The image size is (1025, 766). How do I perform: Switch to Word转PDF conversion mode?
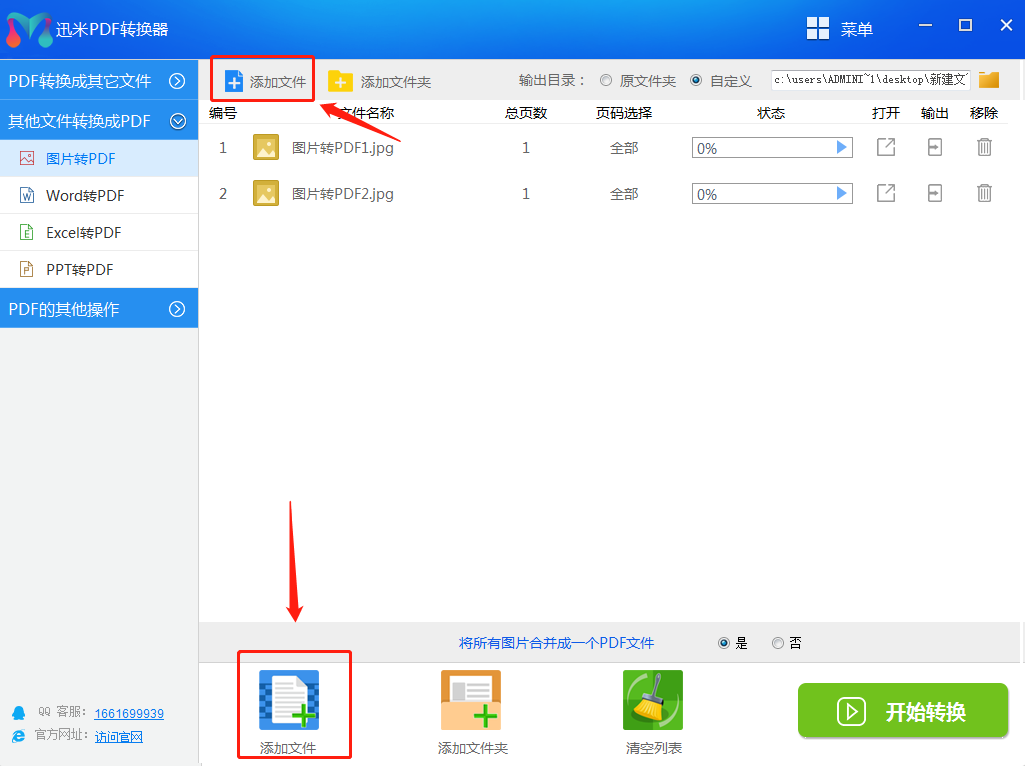[85, 196]
